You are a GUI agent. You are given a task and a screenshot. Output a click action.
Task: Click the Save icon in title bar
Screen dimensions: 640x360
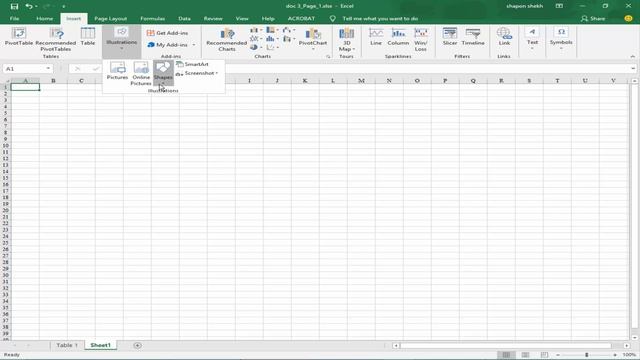[14, 6]
